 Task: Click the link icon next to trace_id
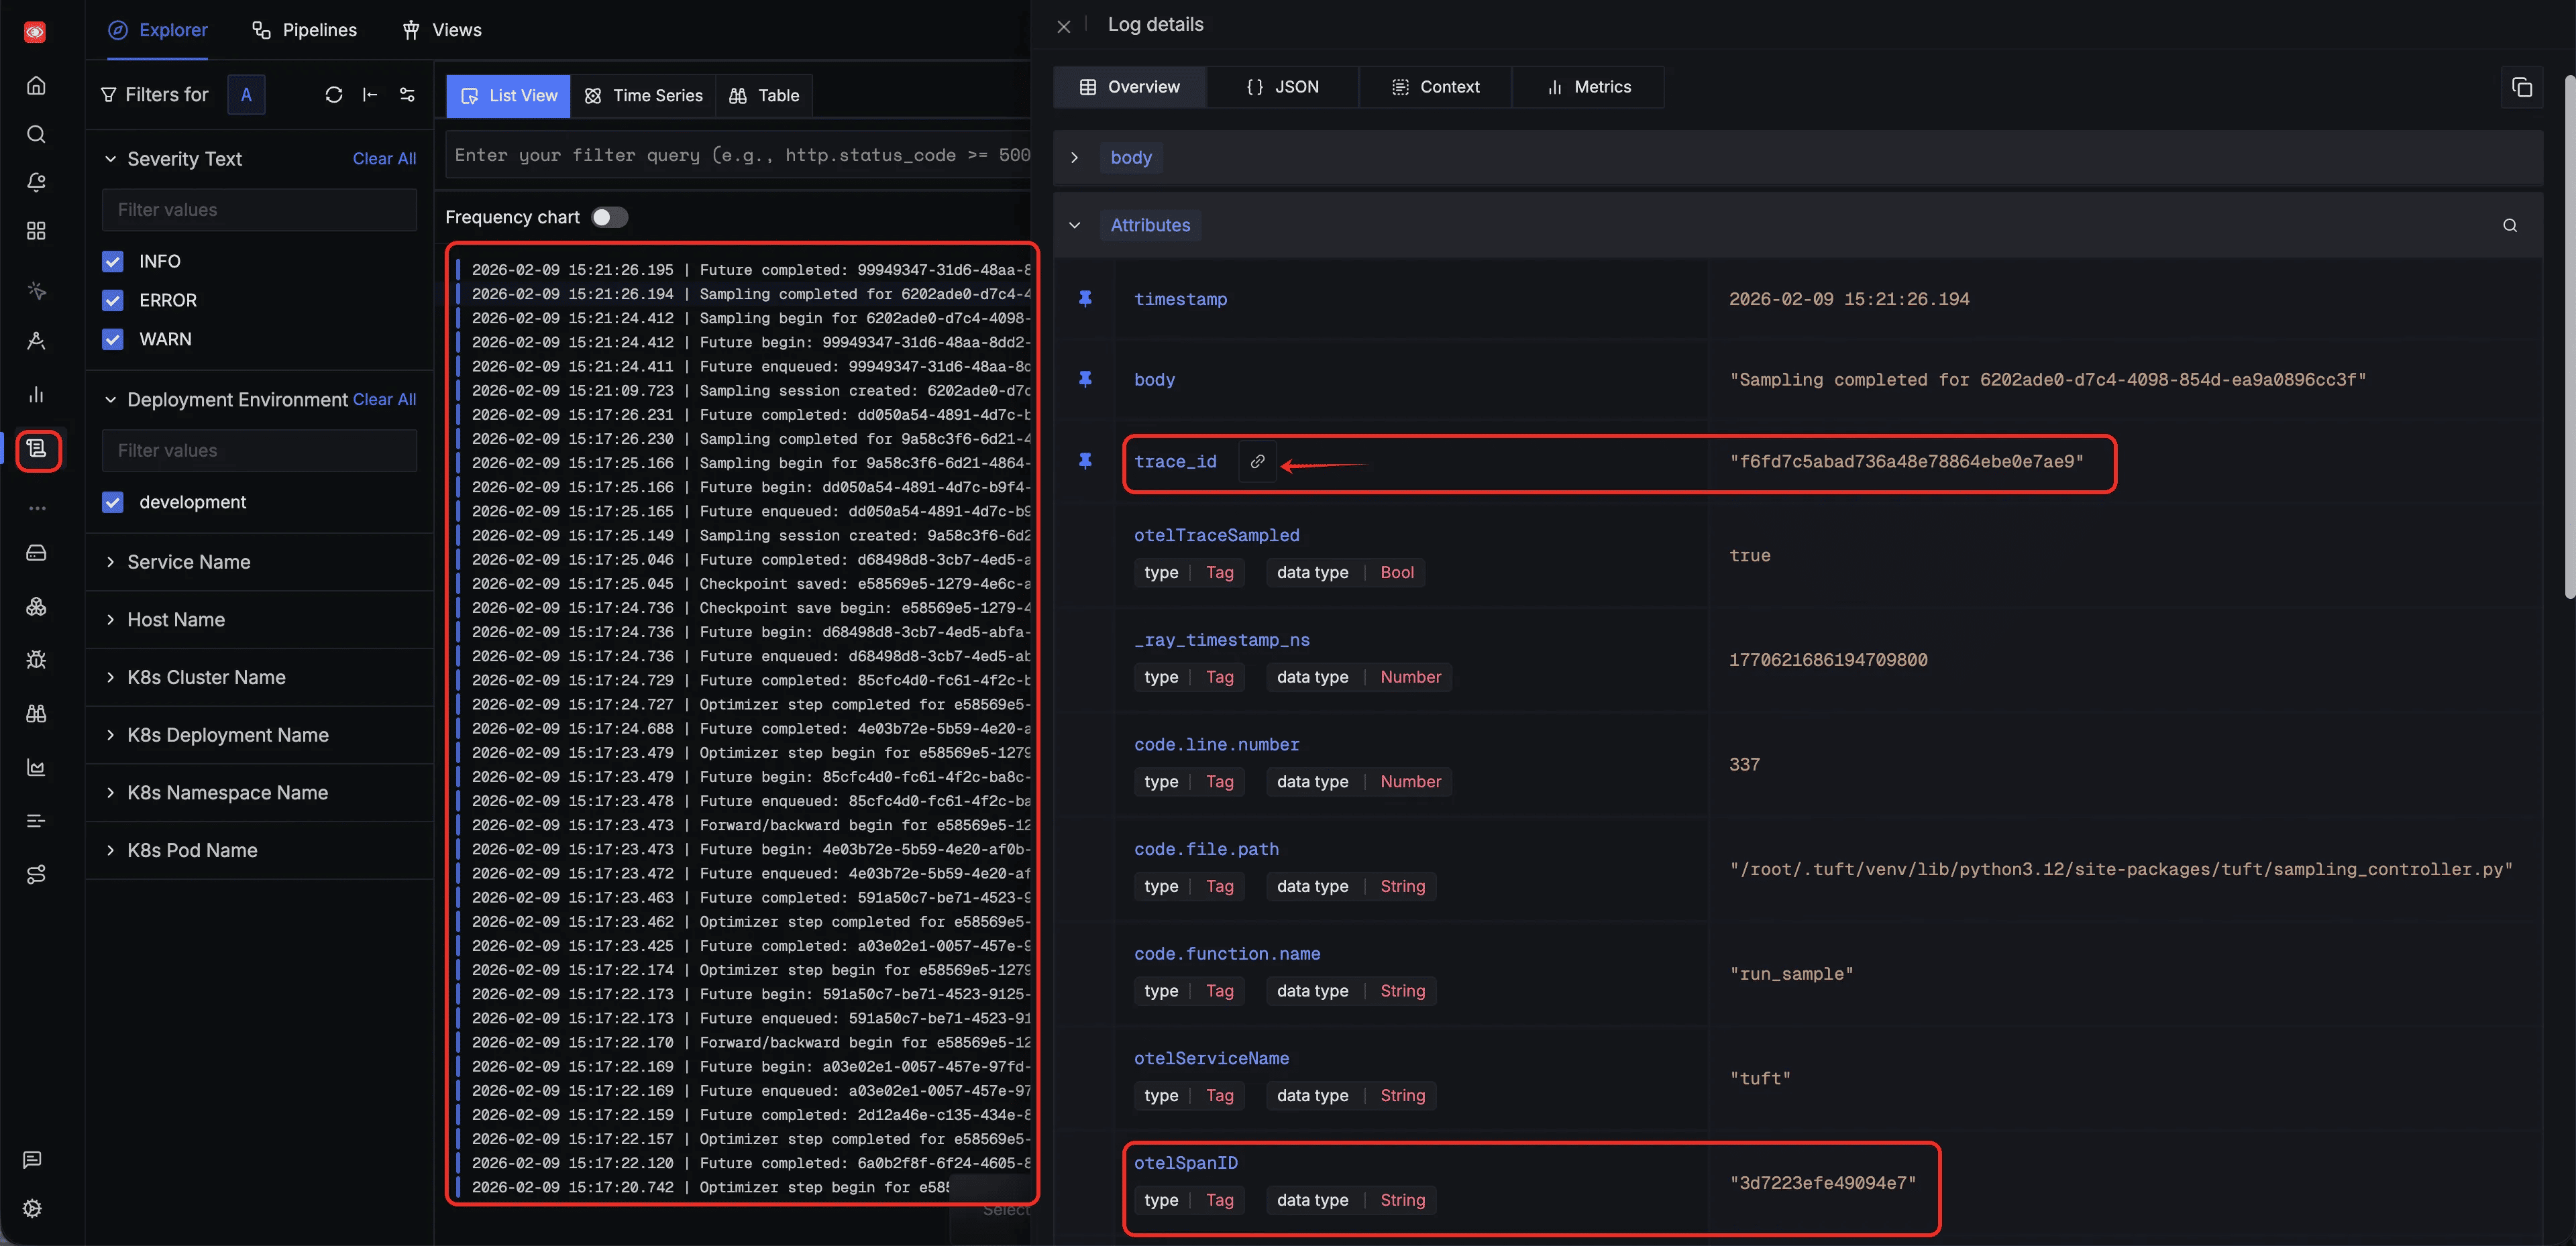(x=1257, y=461)
